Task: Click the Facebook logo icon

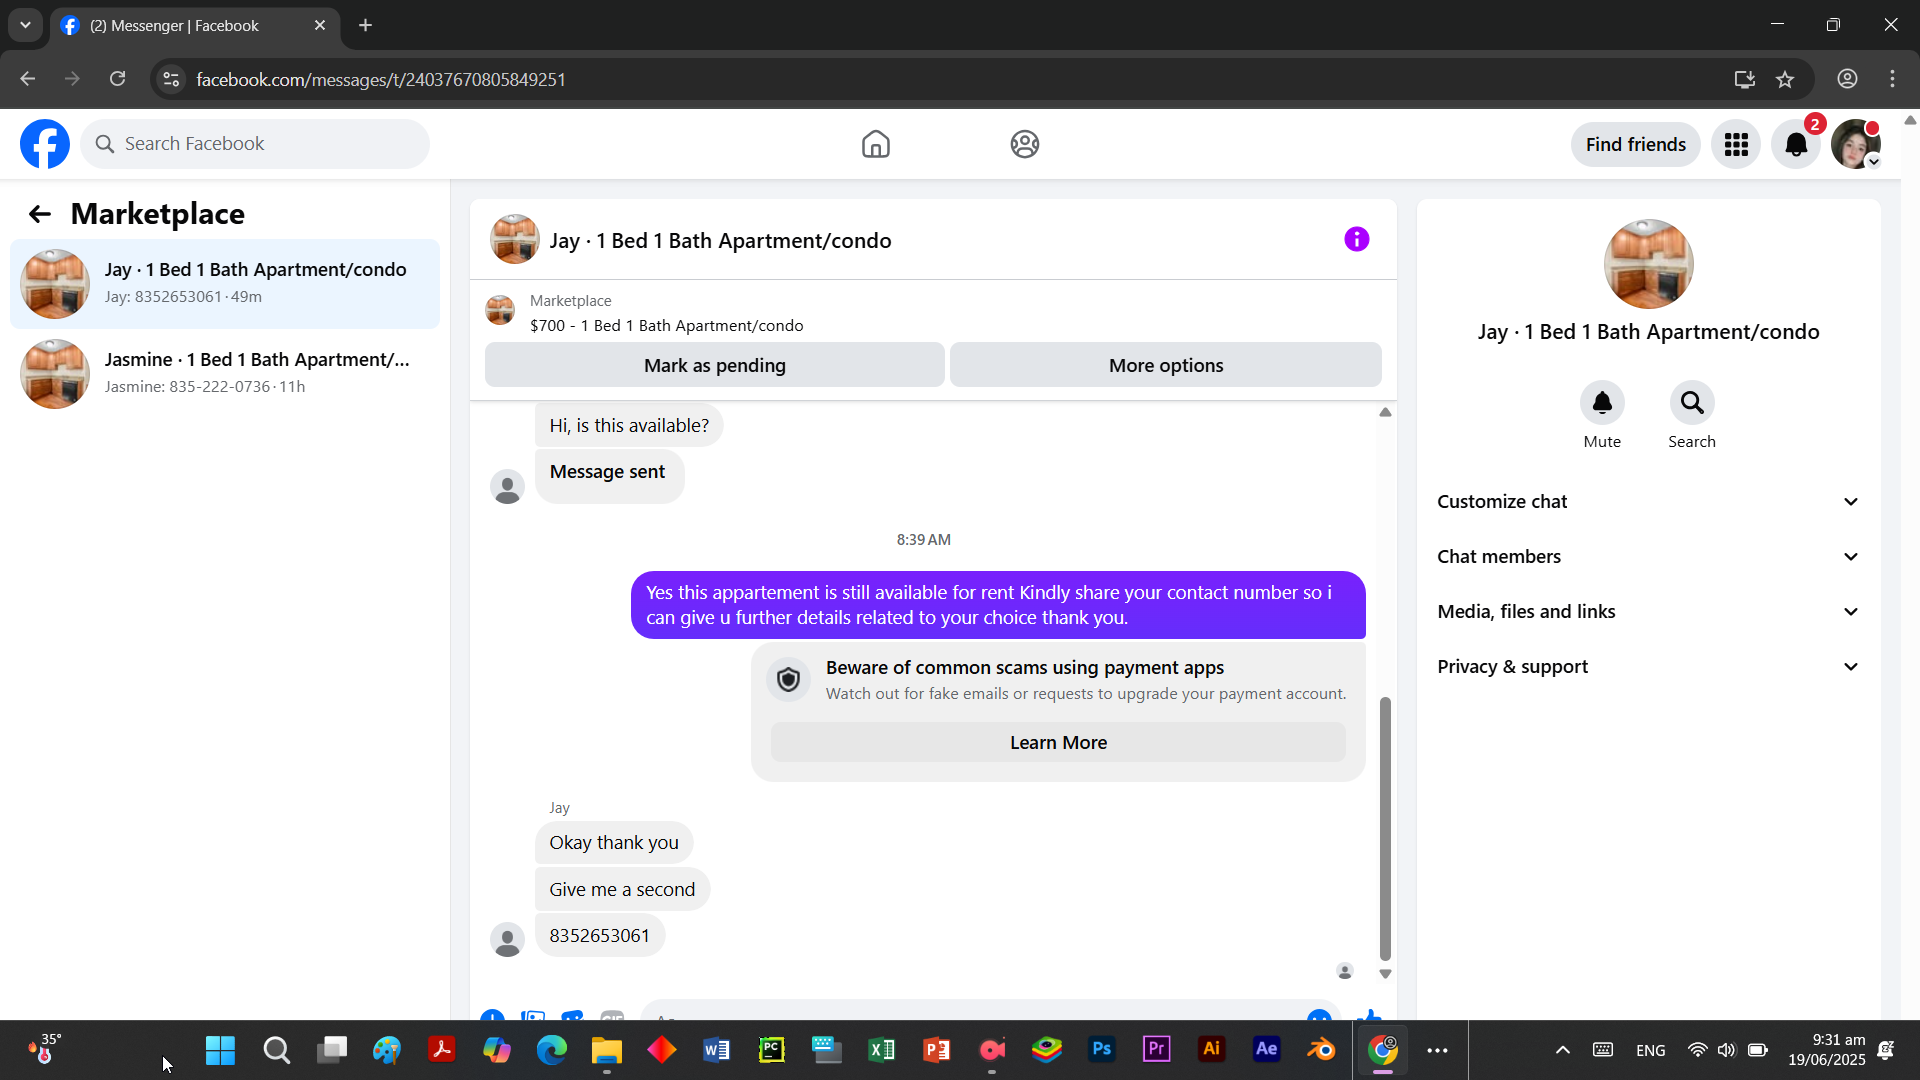Action: [x=45, y=144]
